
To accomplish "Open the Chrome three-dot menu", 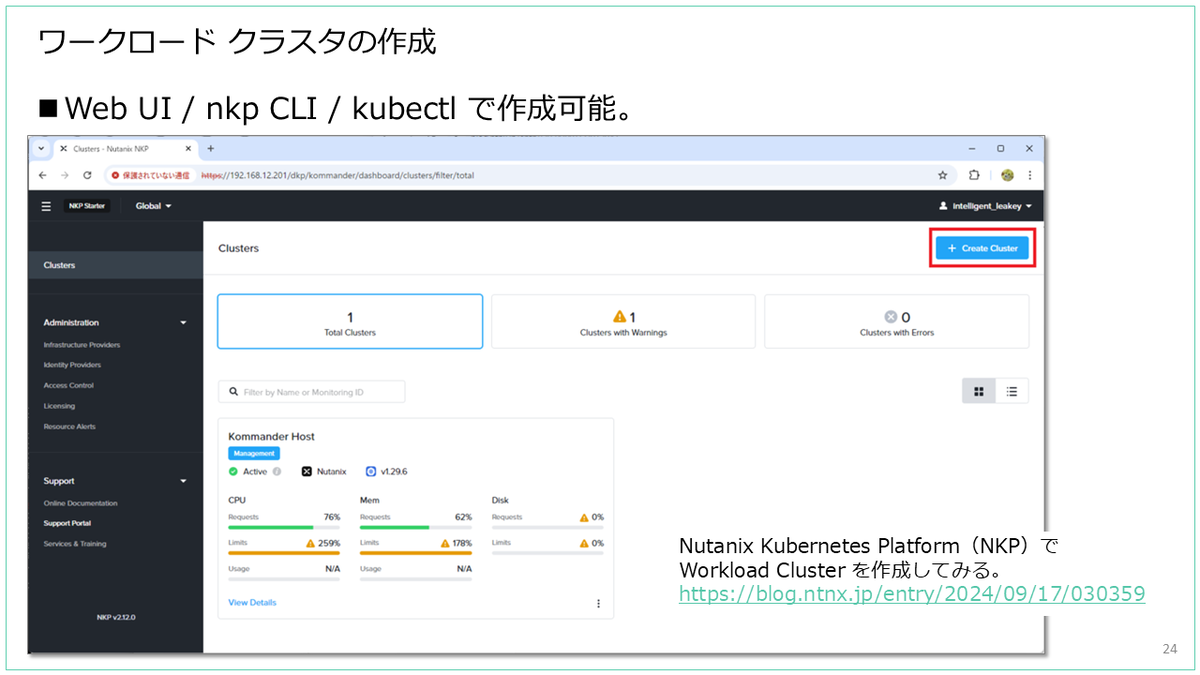I will click(x=1030, y=175).
